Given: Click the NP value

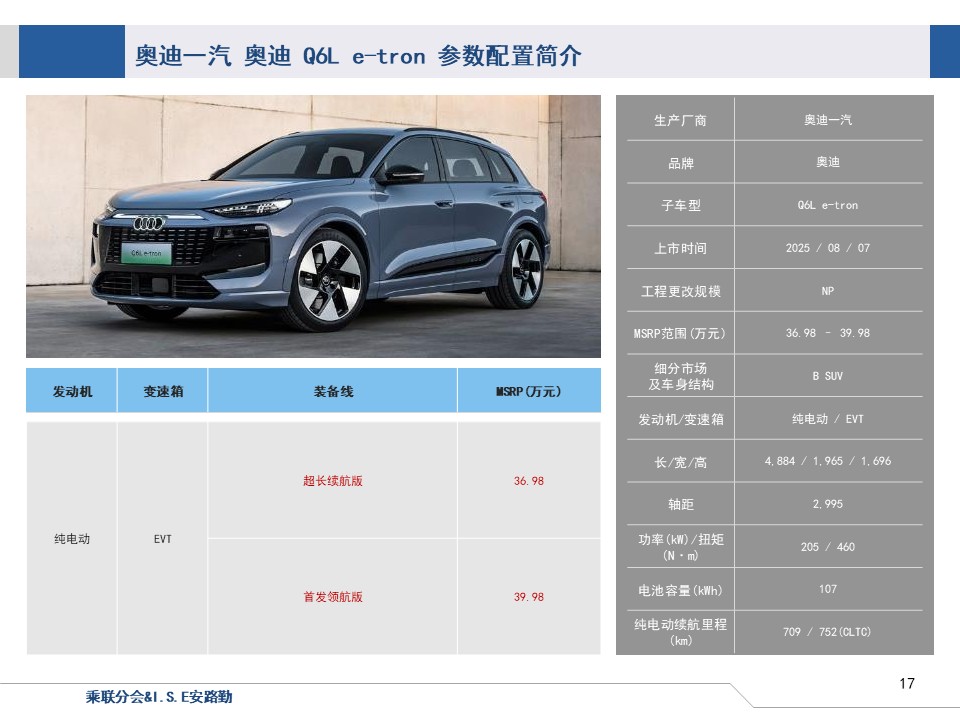Looking at the screenshot, I should 828,291.
